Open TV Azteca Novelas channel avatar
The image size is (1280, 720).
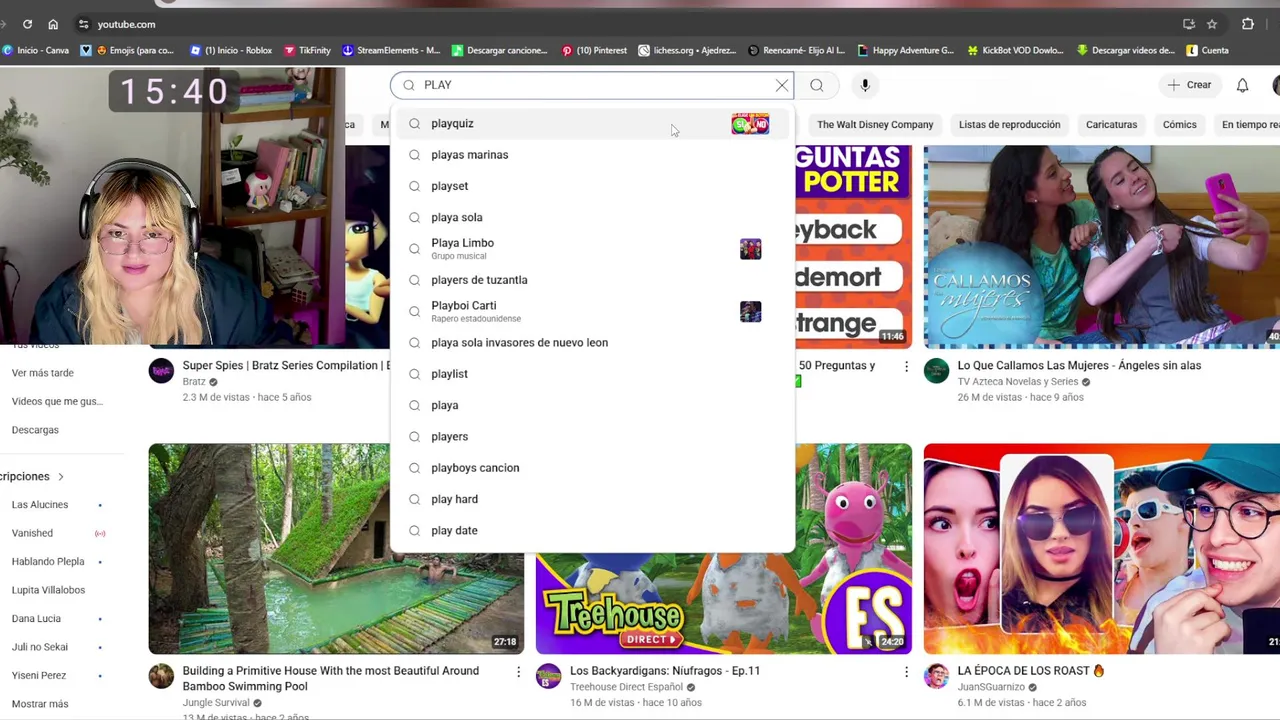[936, 371]
